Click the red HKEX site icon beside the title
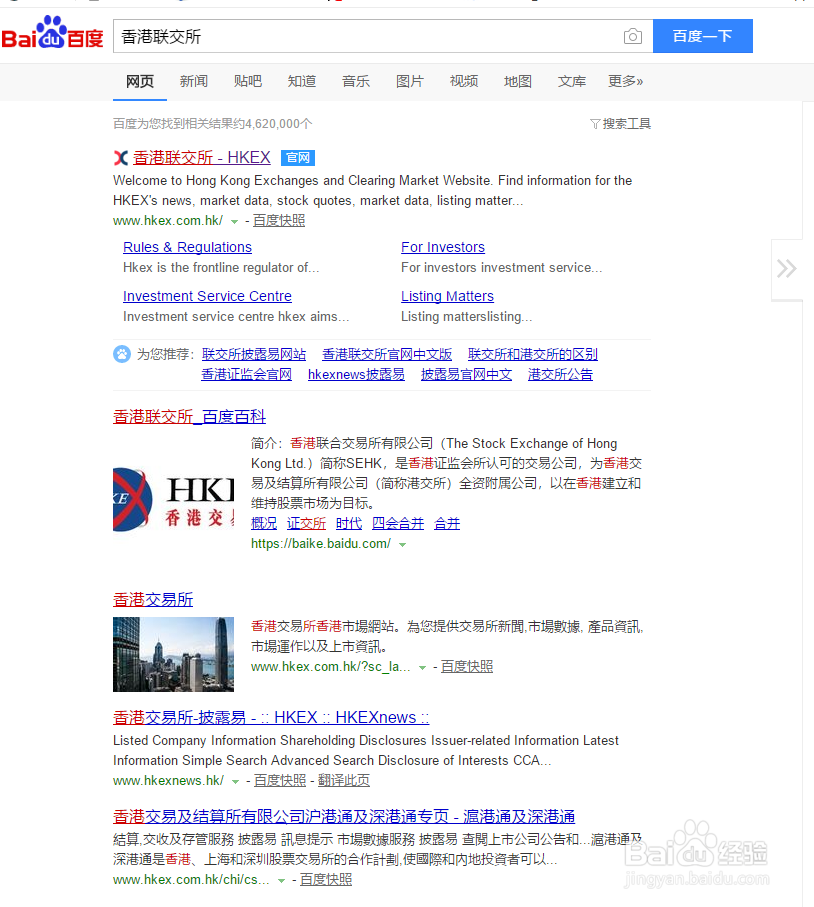Screen dimensions: 814x907 (x=120, y=157)
